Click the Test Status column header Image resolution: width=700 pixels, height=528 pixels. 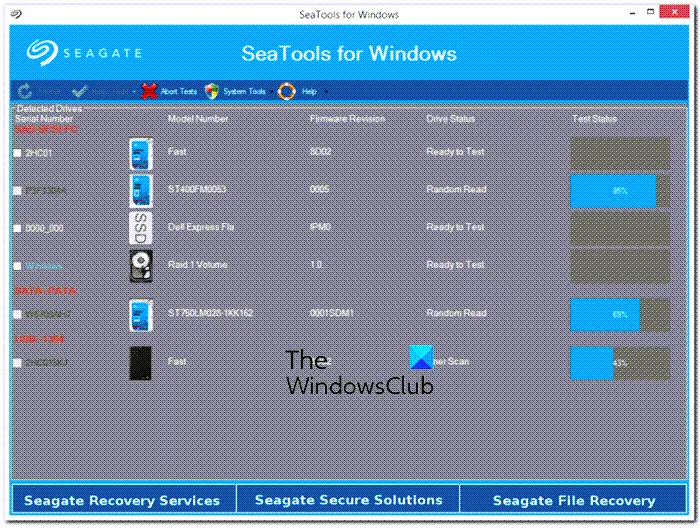594,119
